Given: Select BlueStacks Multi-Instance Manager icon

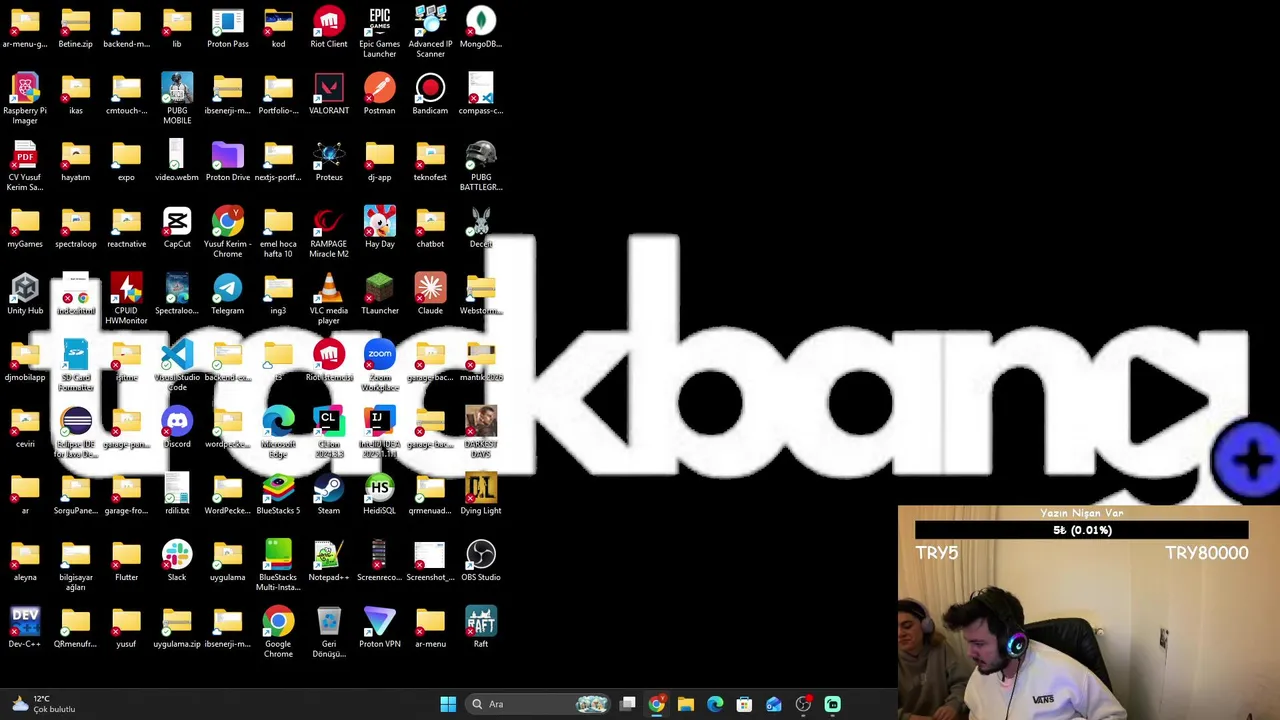Looking at the screenshot, I should click(x=278, y=566).
